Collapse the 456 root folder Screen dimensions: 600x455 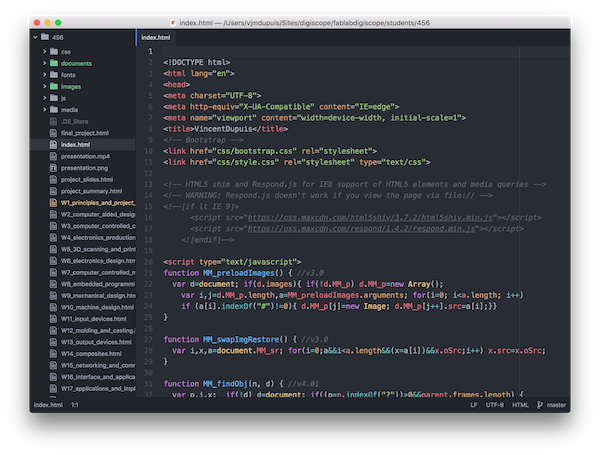(36, 37)
